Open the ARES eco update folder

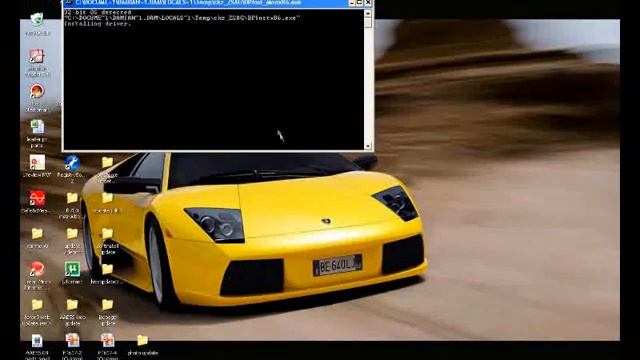coord(72,304)
